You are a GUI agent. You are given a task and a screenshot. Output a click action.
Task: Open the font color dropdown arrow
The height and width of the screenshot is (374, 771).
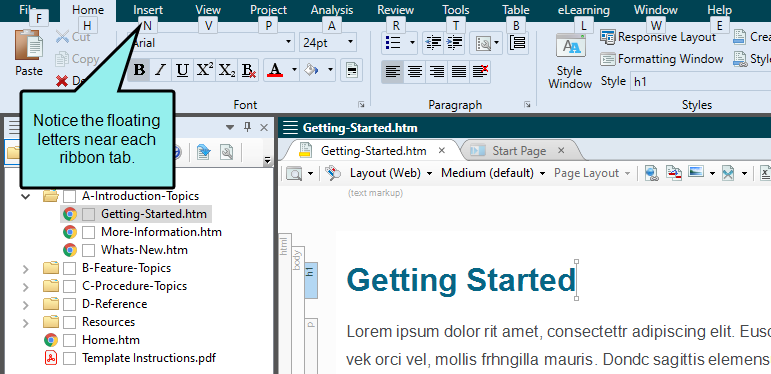click(294, 70)
